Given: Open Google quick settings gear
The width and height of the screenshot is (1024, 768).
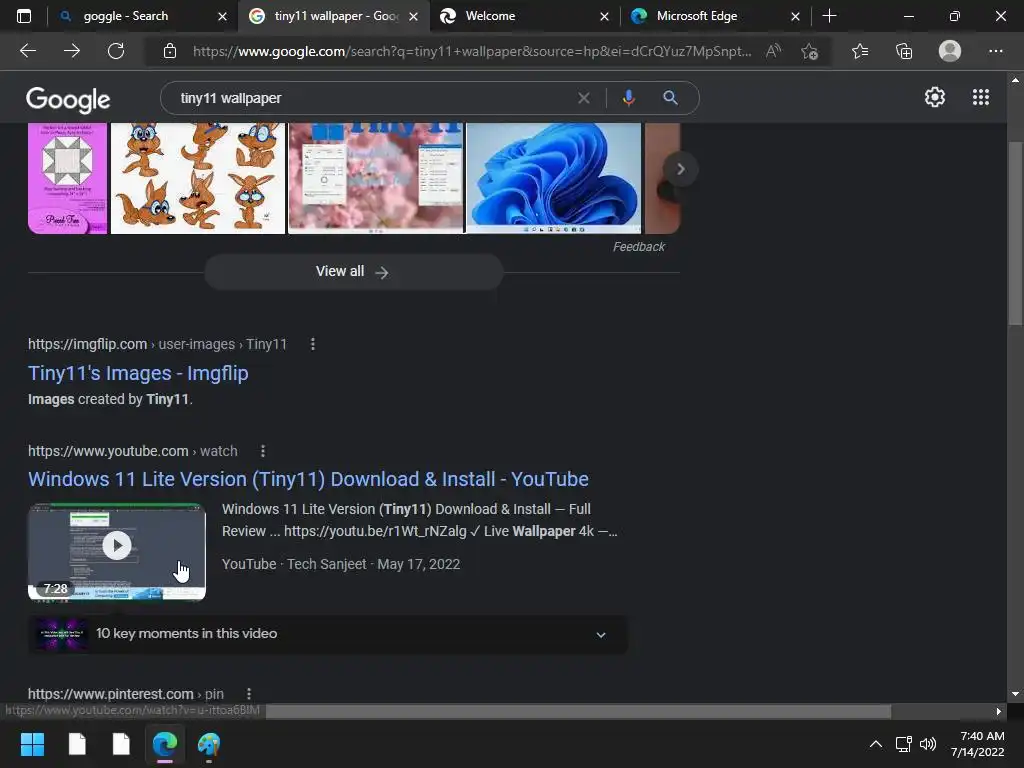Looking at the screenshot, I should pos(935,97).
